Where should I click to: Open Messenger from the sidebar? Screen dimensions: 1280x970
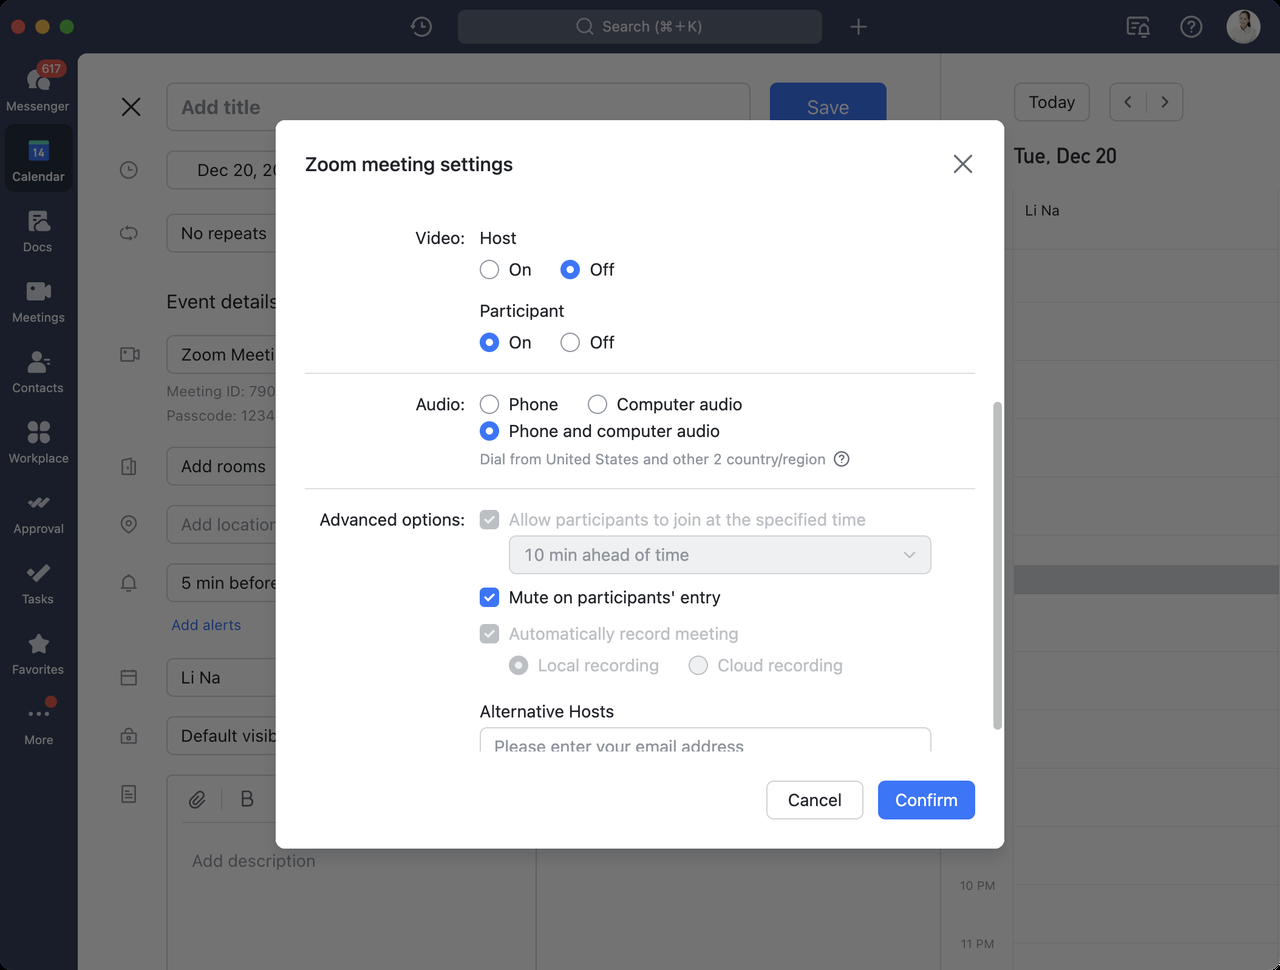point(38,87)
